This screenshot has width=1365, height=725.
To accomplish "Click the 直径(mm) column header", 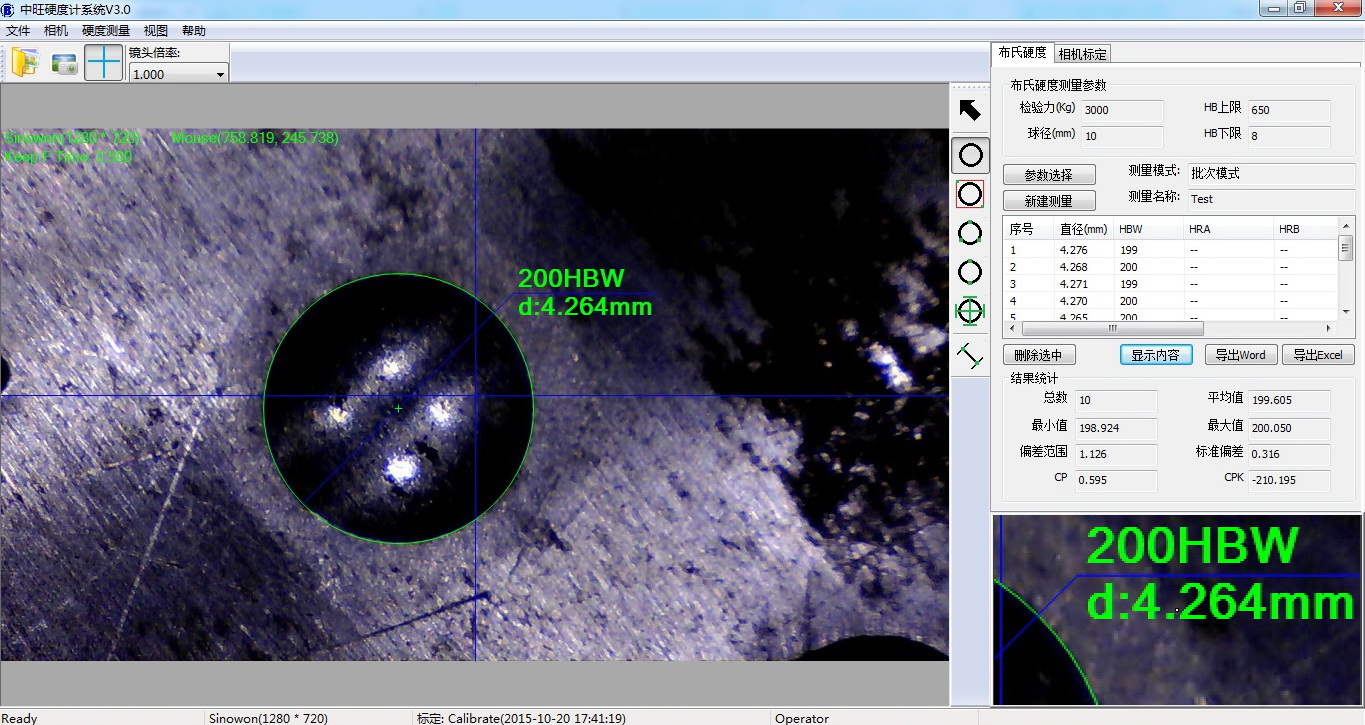I will click(x=1084, y=229).
